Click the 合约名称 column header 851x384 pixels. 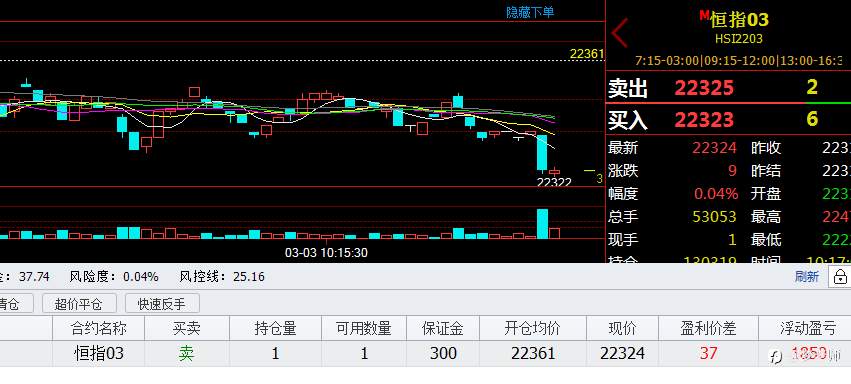99,328
